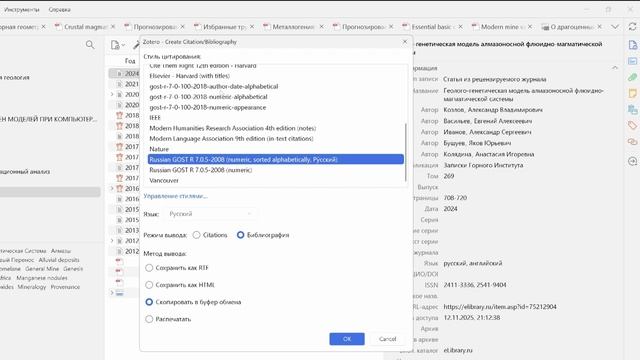
Task: Switch to the Modern mine tab
Action: tap(503, 27)
